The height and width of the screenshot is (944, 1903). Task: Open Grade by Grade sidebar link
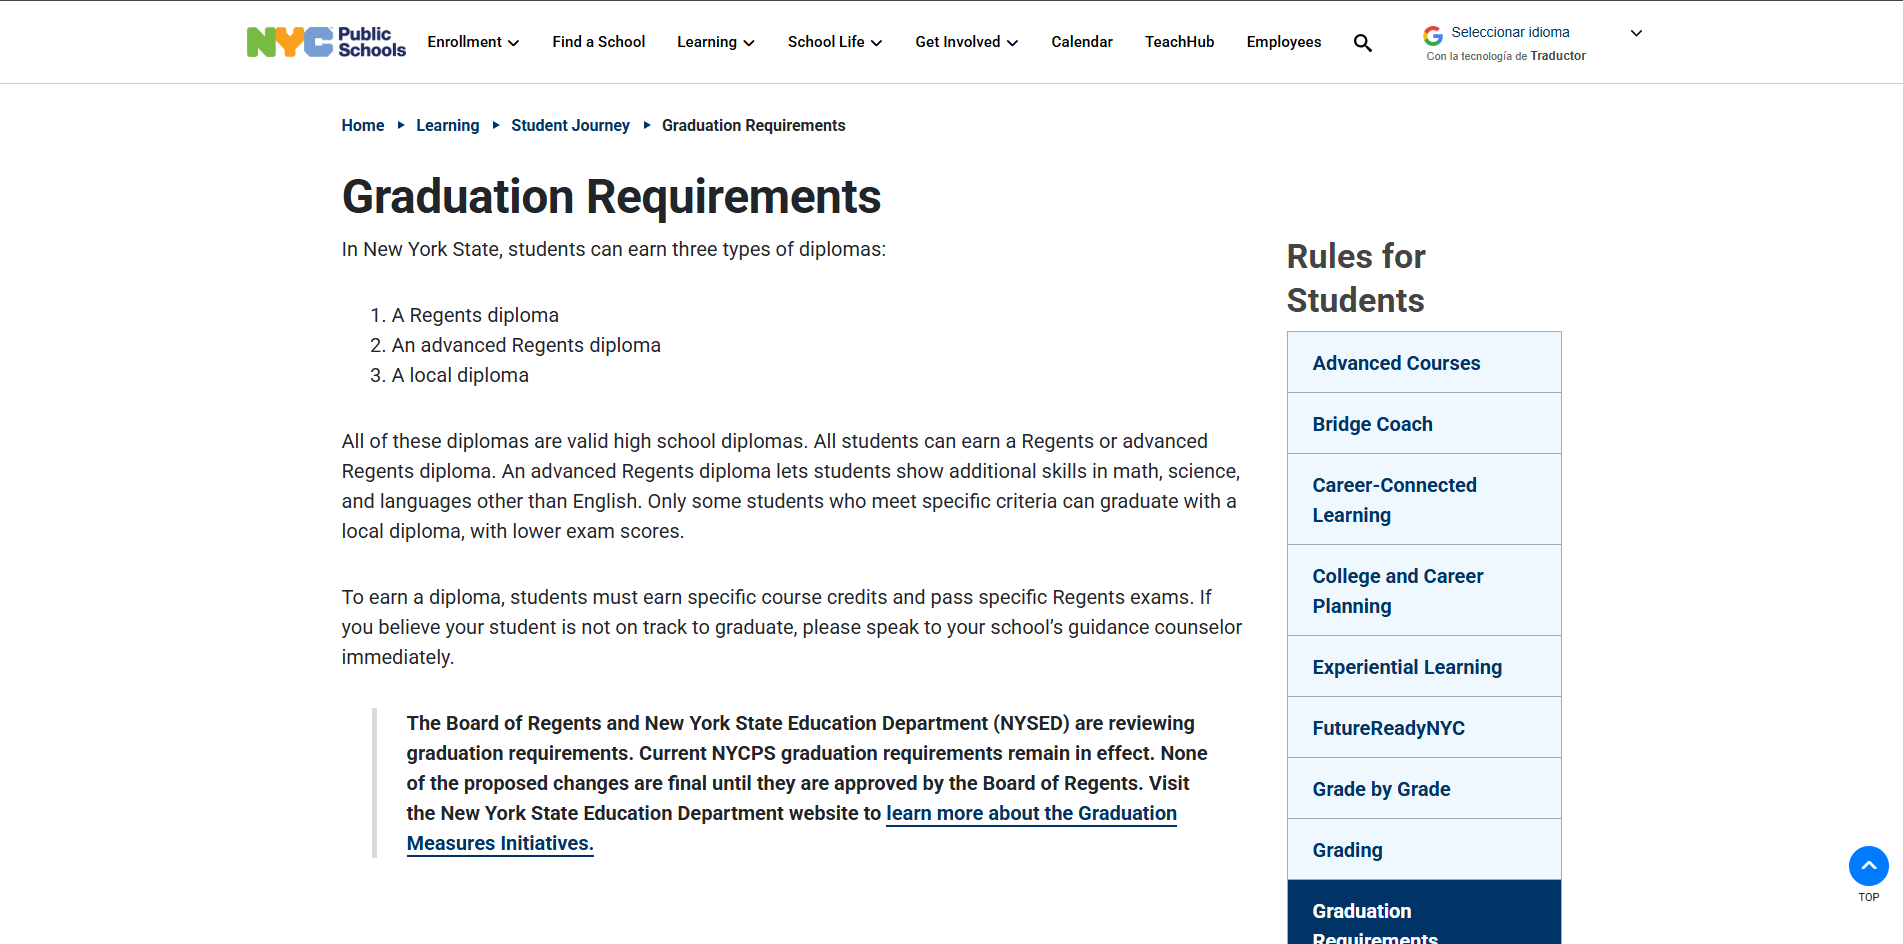point(1424,789)
